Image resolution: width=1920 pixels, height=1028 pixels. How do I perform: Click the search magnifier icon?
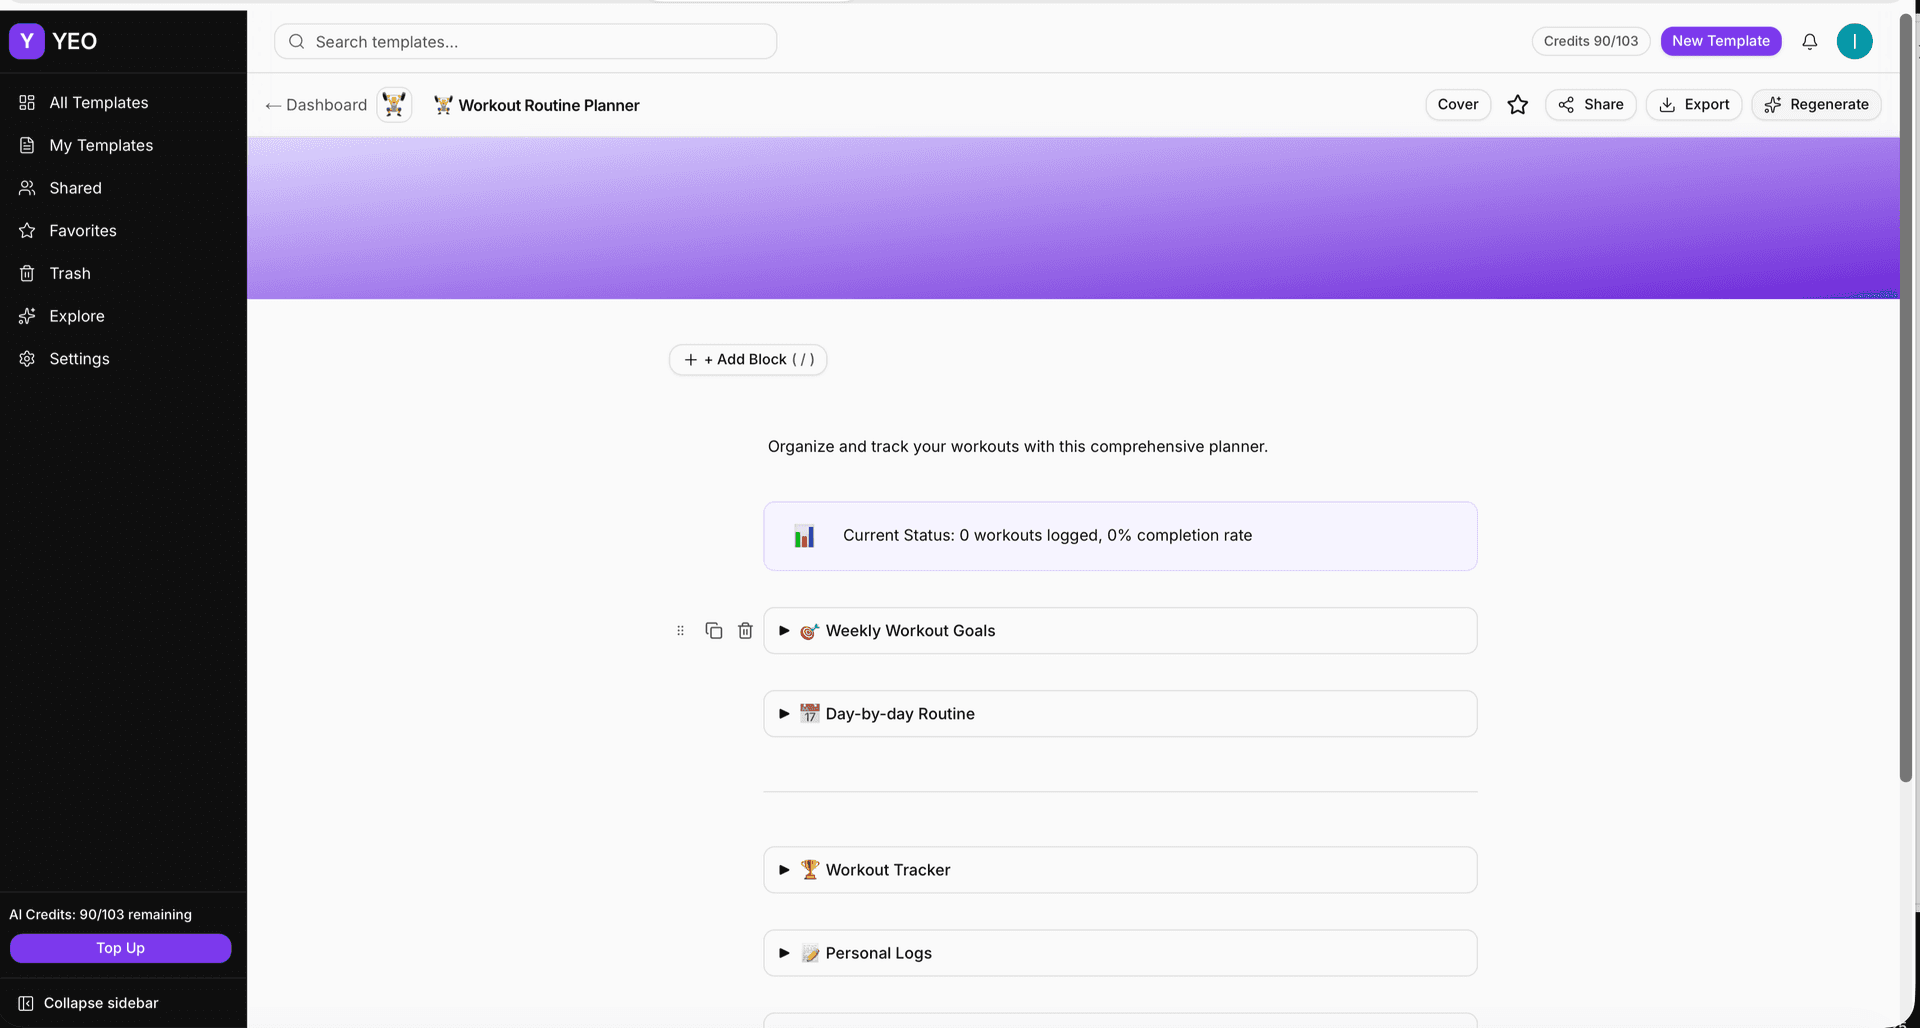296,41
